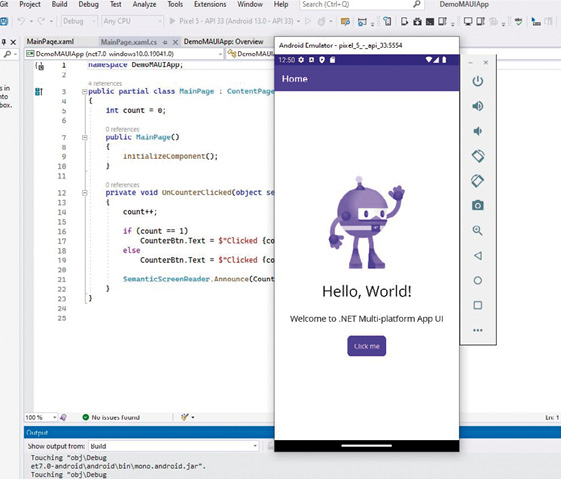Open the Android adb command prompt icon
561x479 pixels.
[x=430, y=21]
